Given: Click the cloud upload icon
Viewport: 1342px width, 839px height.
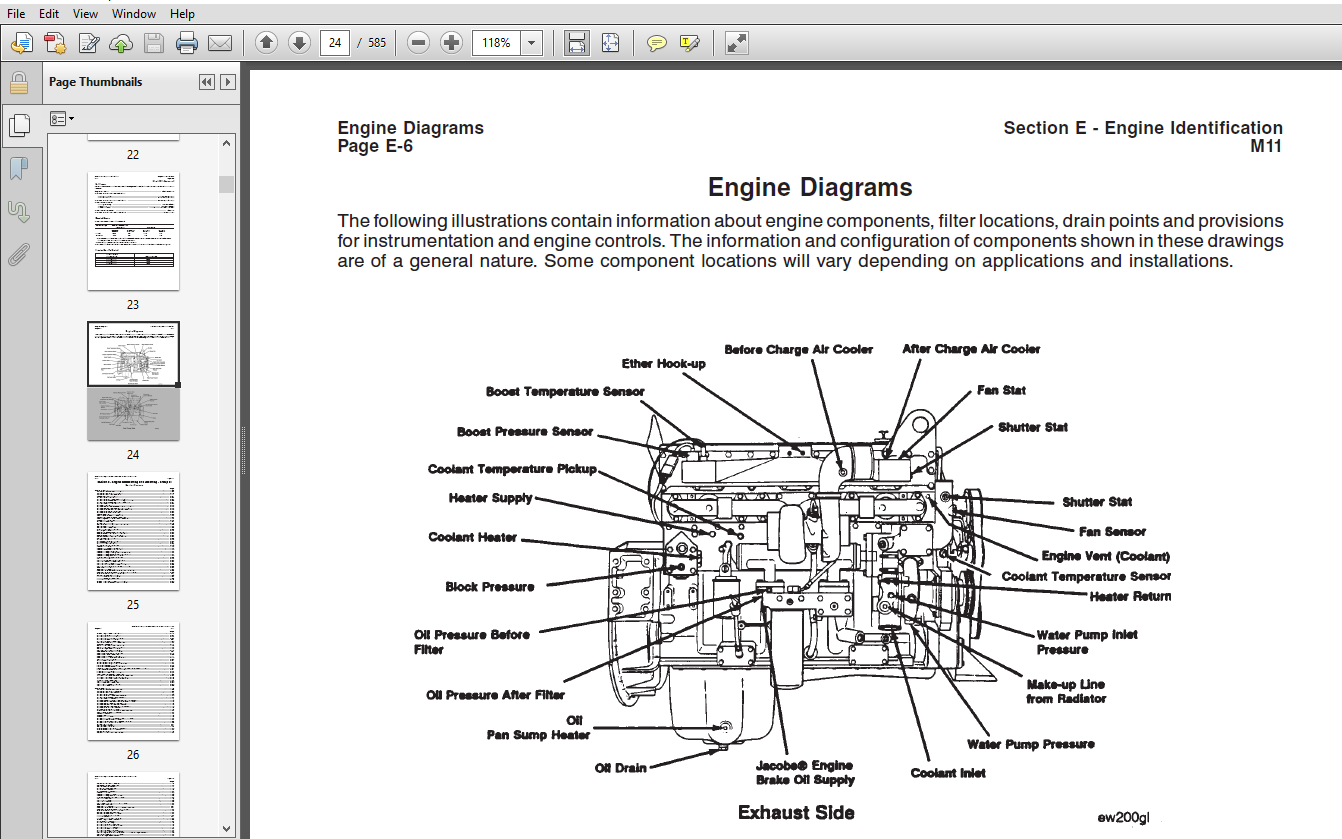Looking at the screenshot, I should tap(121, 43).
